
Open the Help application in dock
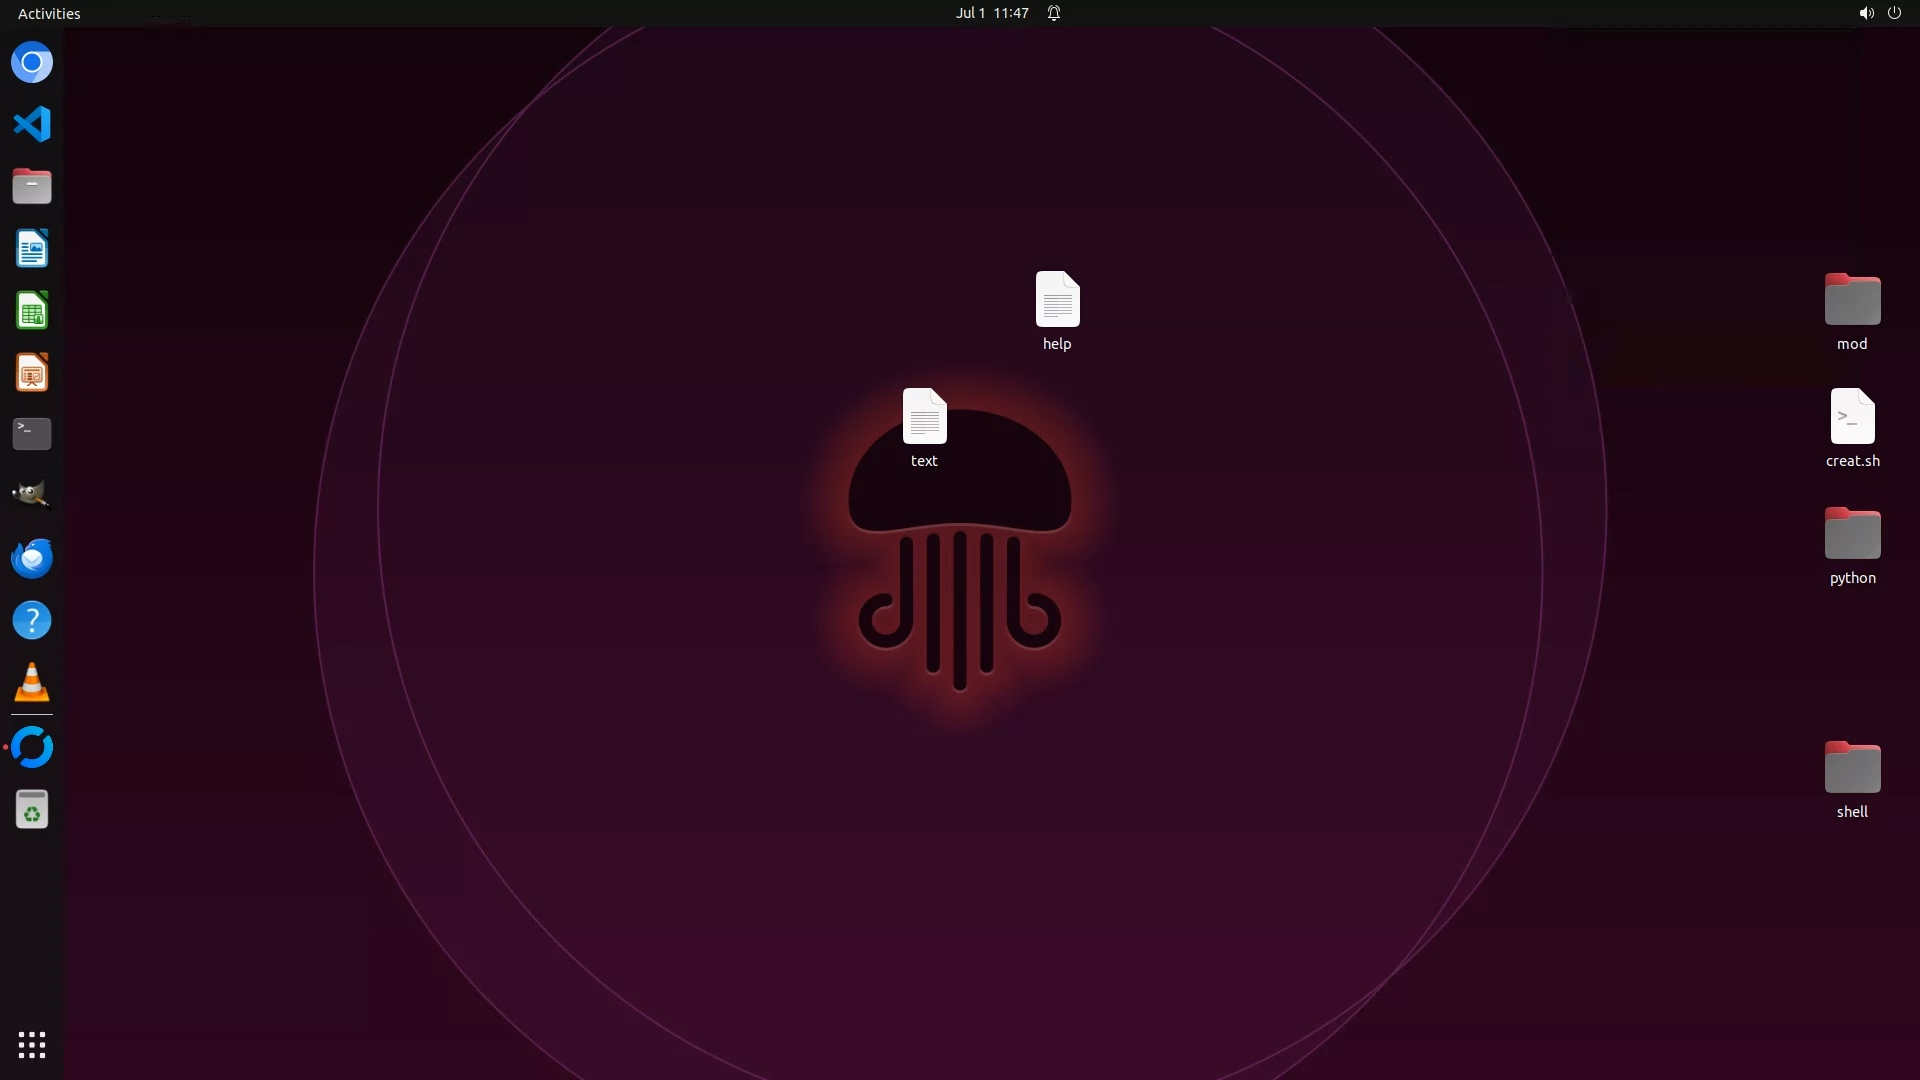[x=32, y=621]
